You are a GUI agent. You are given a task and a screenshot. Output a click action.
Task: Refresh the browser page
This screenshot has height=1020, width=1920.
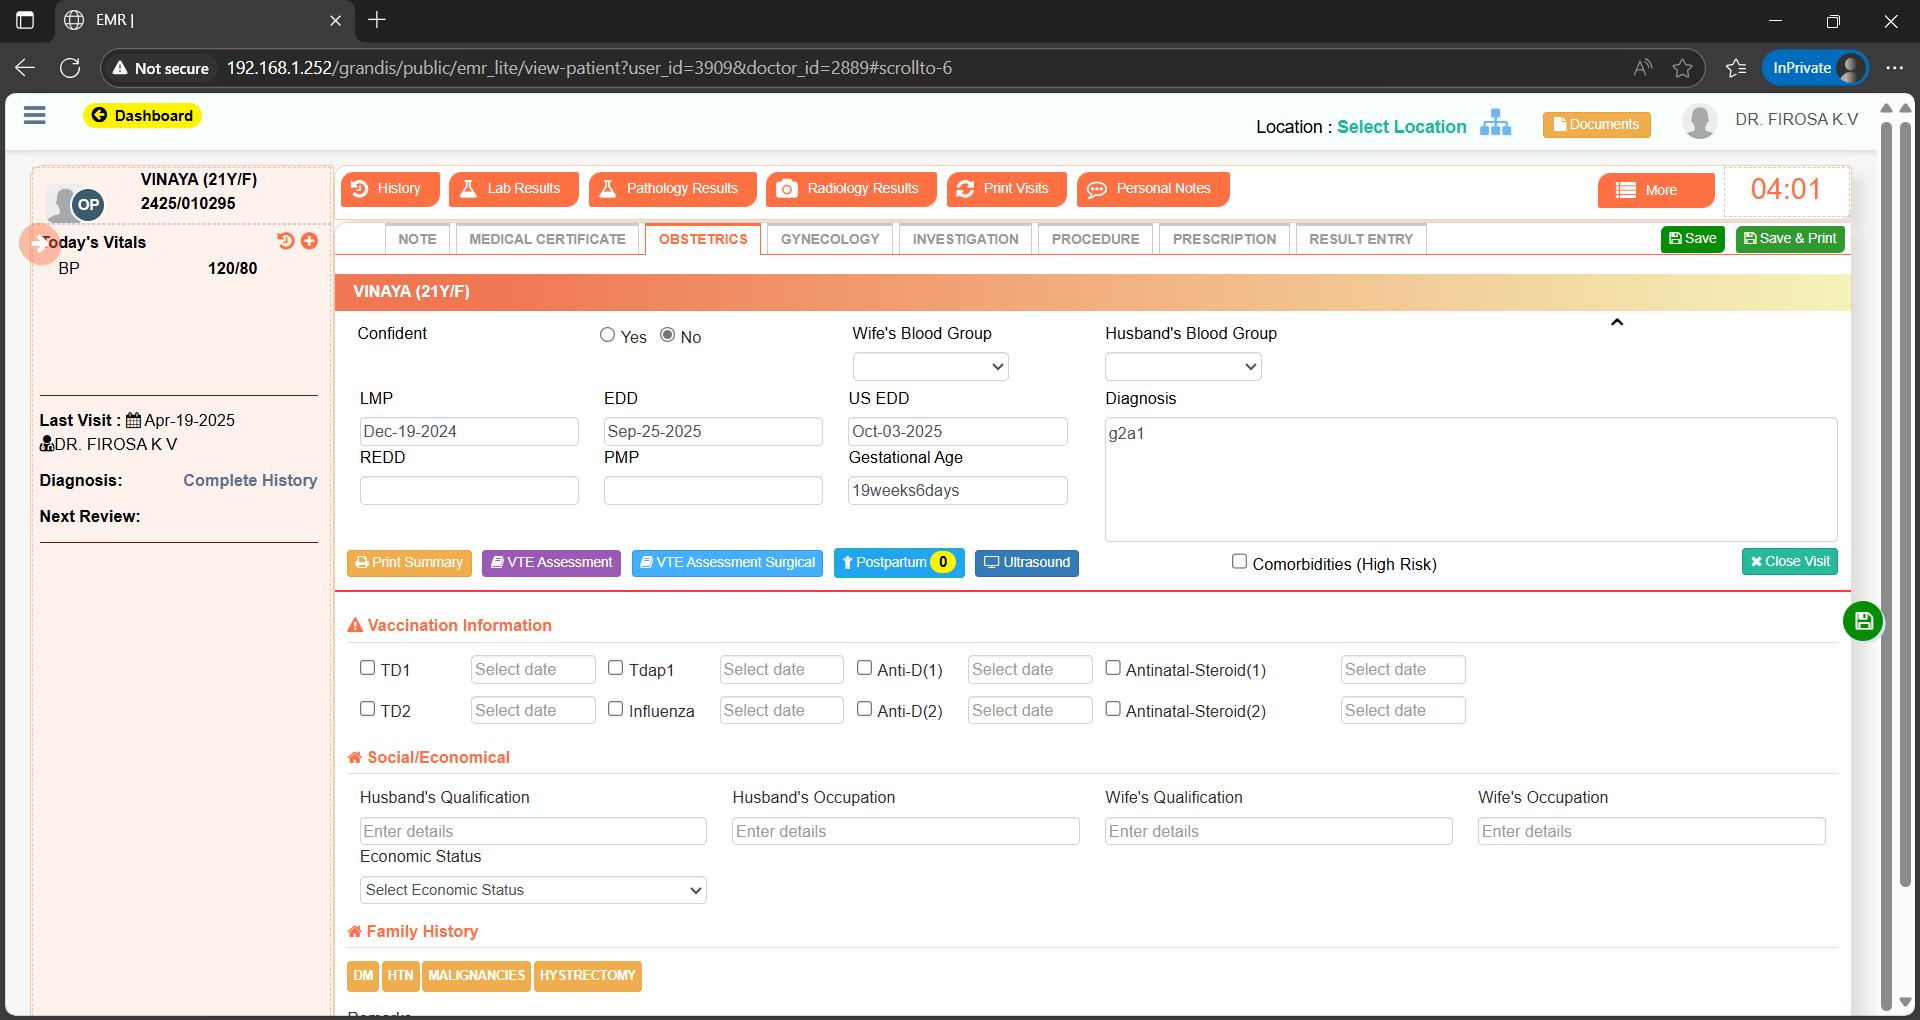coord(70,68)
